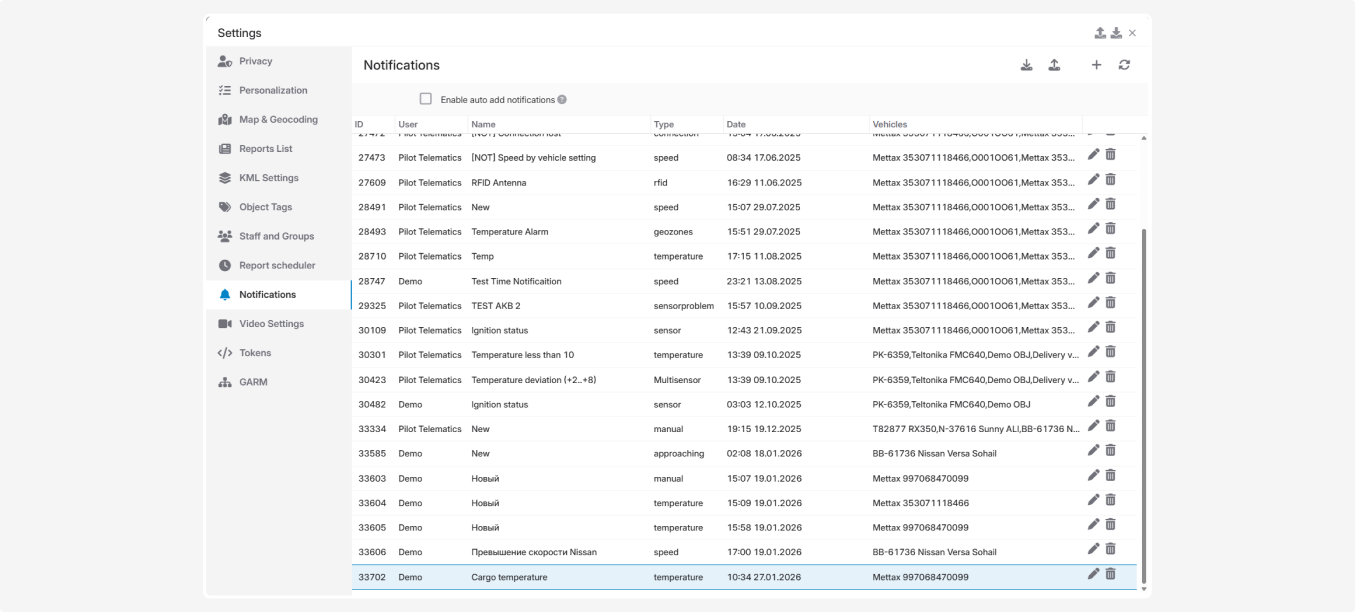Screen dimensions: 1355x612
Task: Open the Report scheduler section
Action: (276, 266)
